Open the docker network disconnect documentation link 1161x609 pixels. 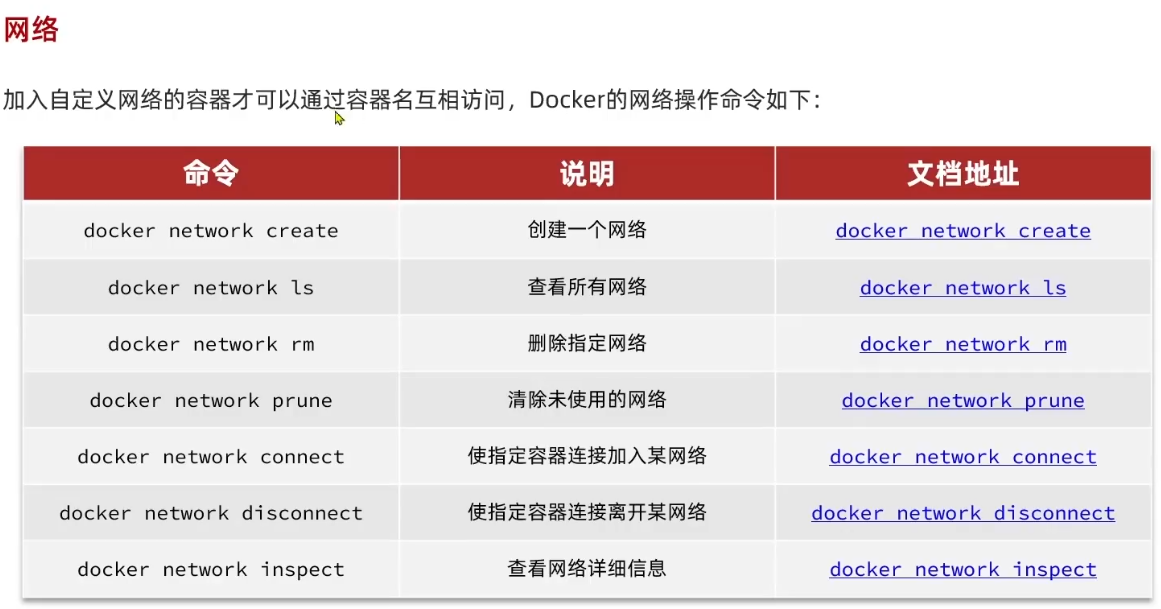pos(962,513)
